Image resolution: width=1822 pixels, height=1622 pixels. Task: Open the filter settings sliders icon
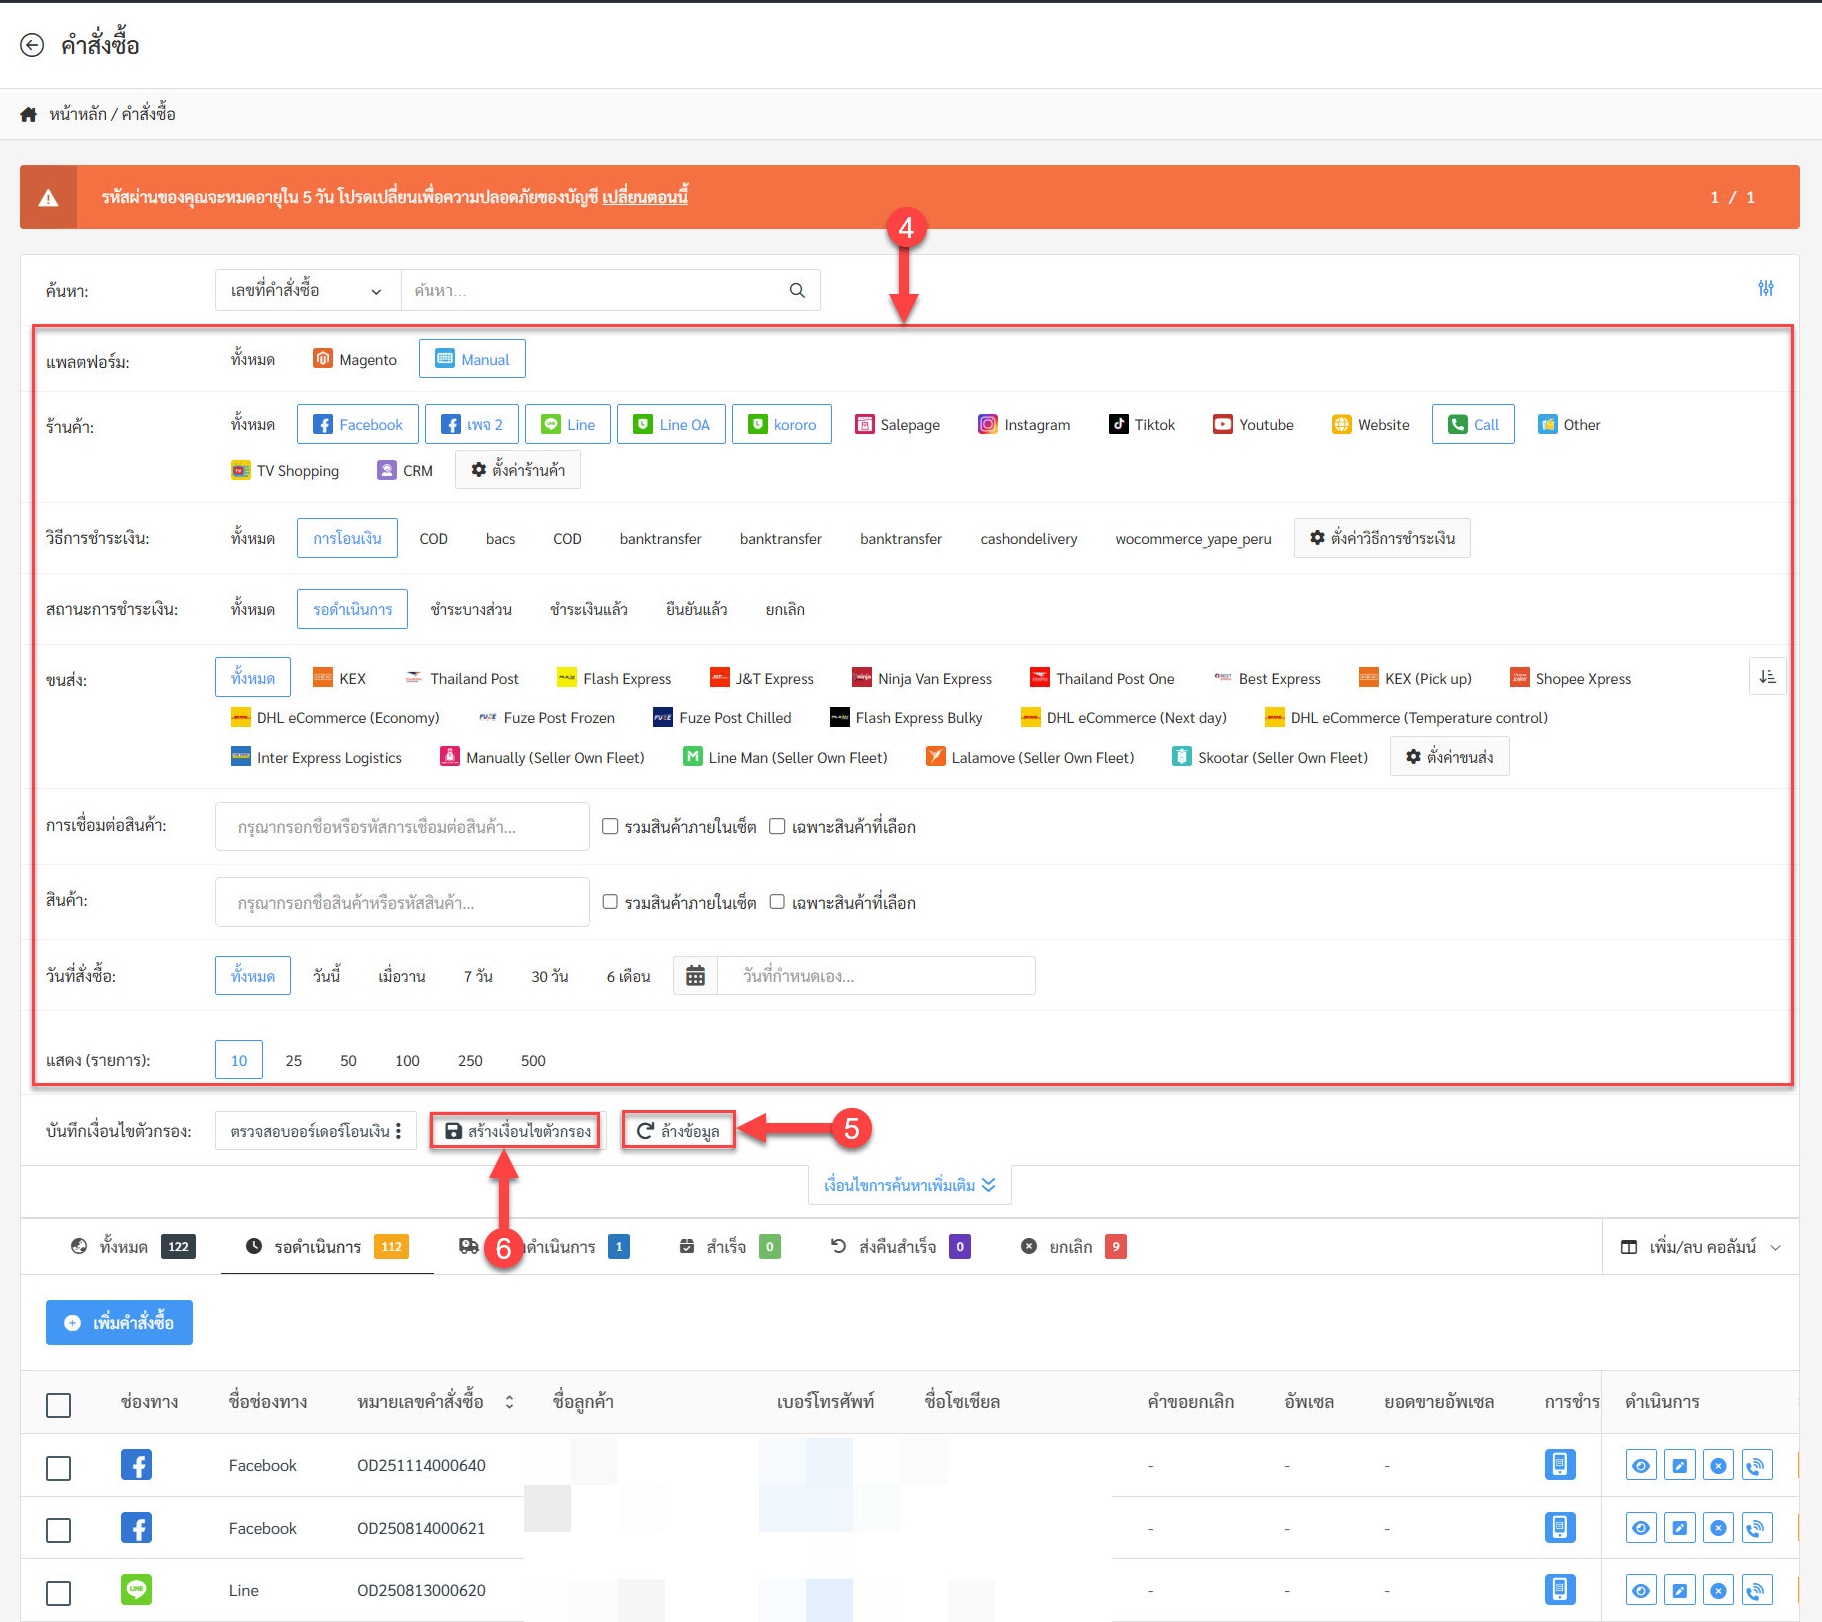pos(1766,289)
